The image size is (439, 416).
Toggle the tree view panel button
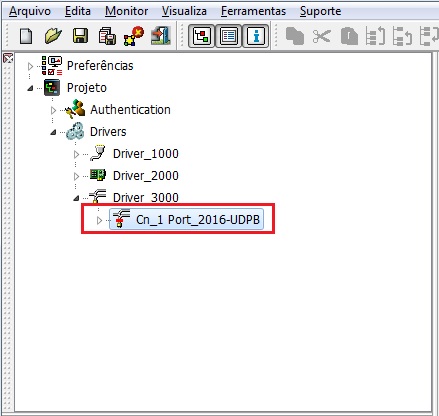click(x=202, y=36)
